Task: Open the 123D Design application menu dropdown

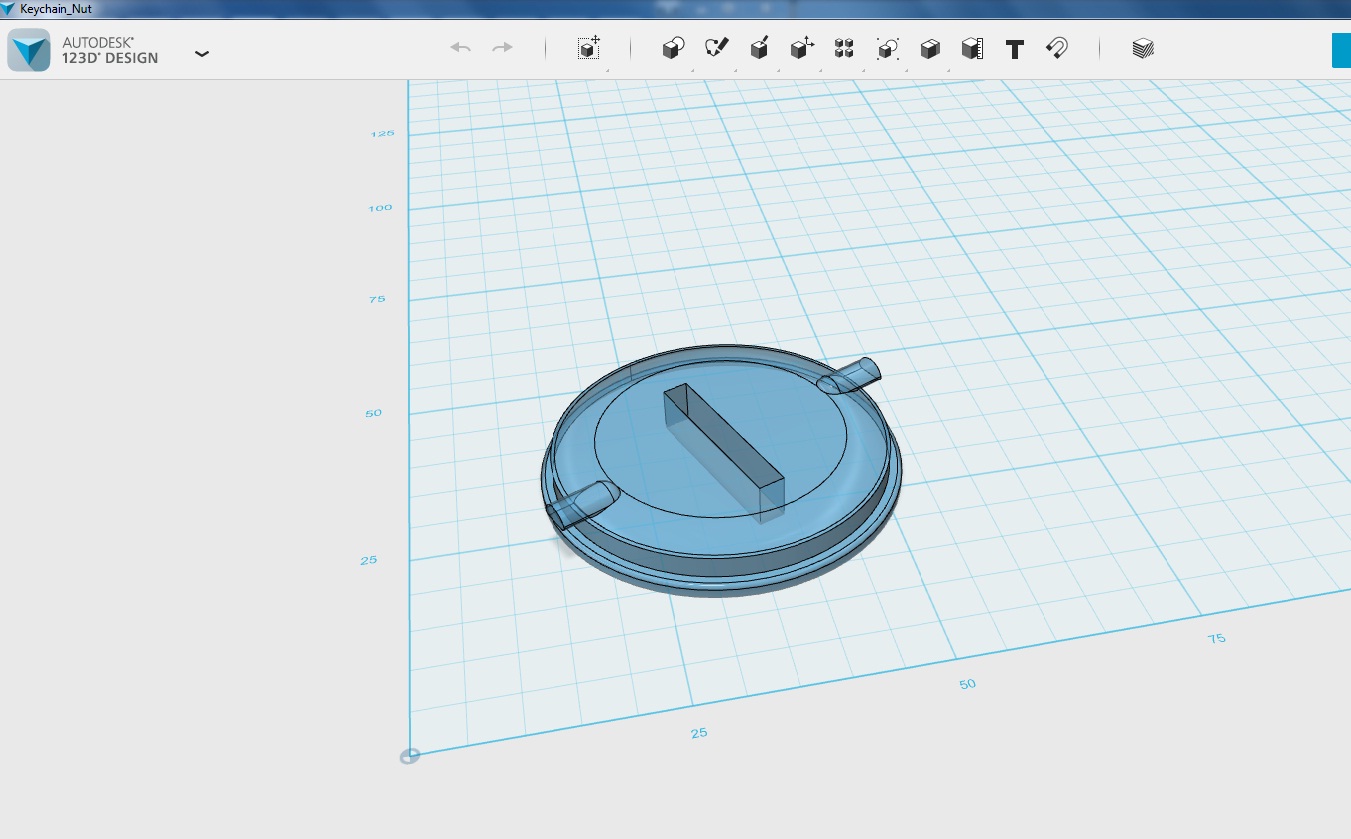Action: (202, 53)
